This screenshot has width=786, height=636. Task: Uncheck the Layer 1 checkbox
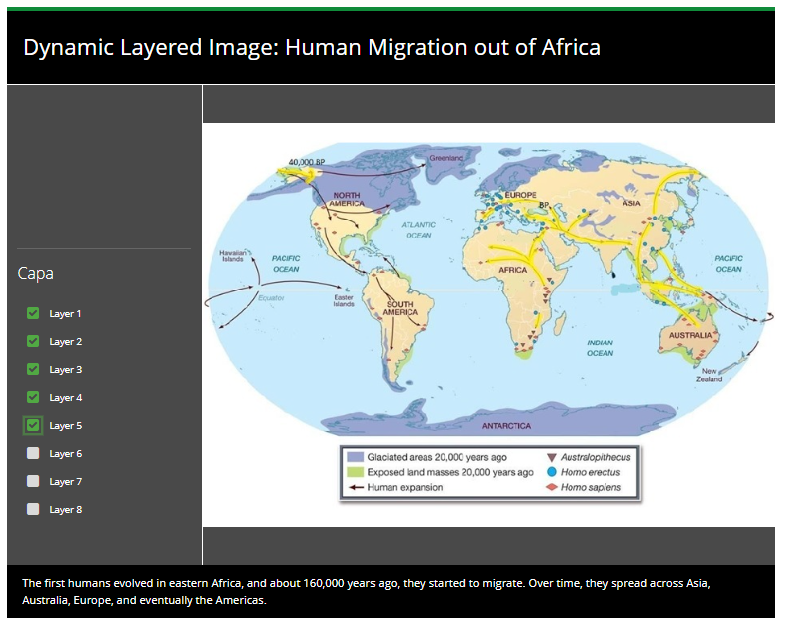[x=33, y=313]
